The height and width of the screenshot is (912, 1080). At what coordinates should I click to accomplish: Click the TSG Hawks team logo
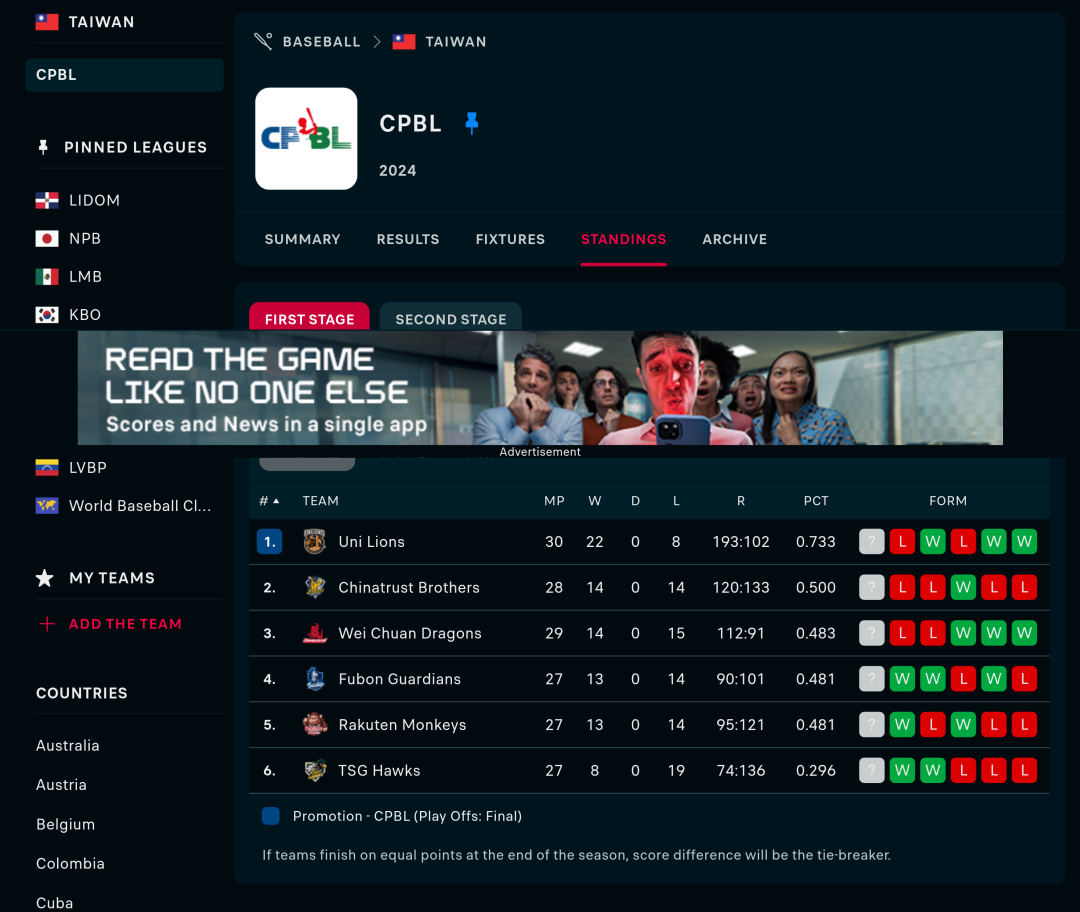click(x=315, y=770)
